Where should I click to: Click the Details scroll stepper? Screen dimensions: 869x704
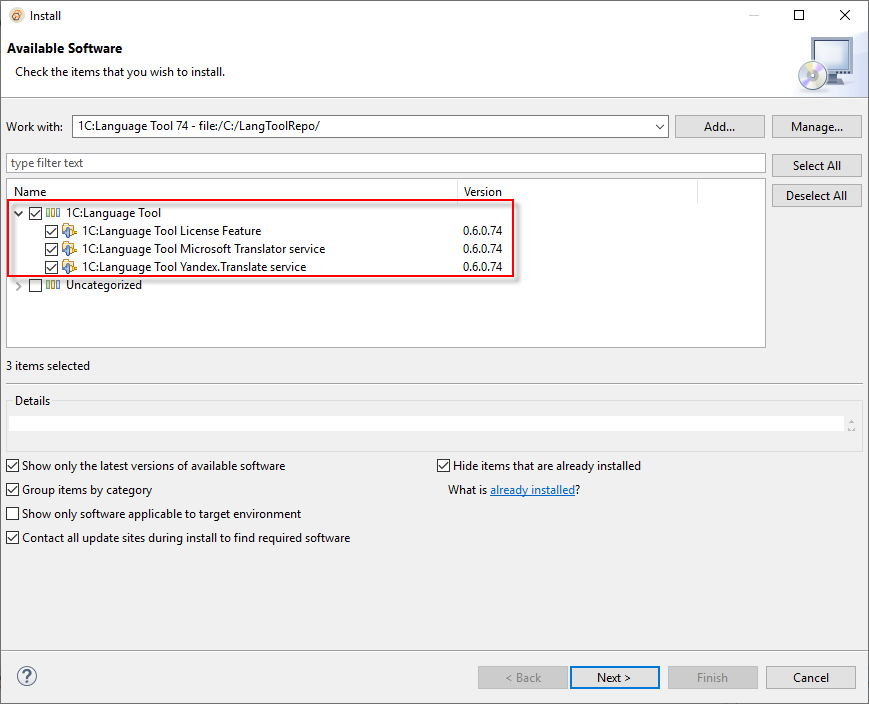[x=851, y=424]
